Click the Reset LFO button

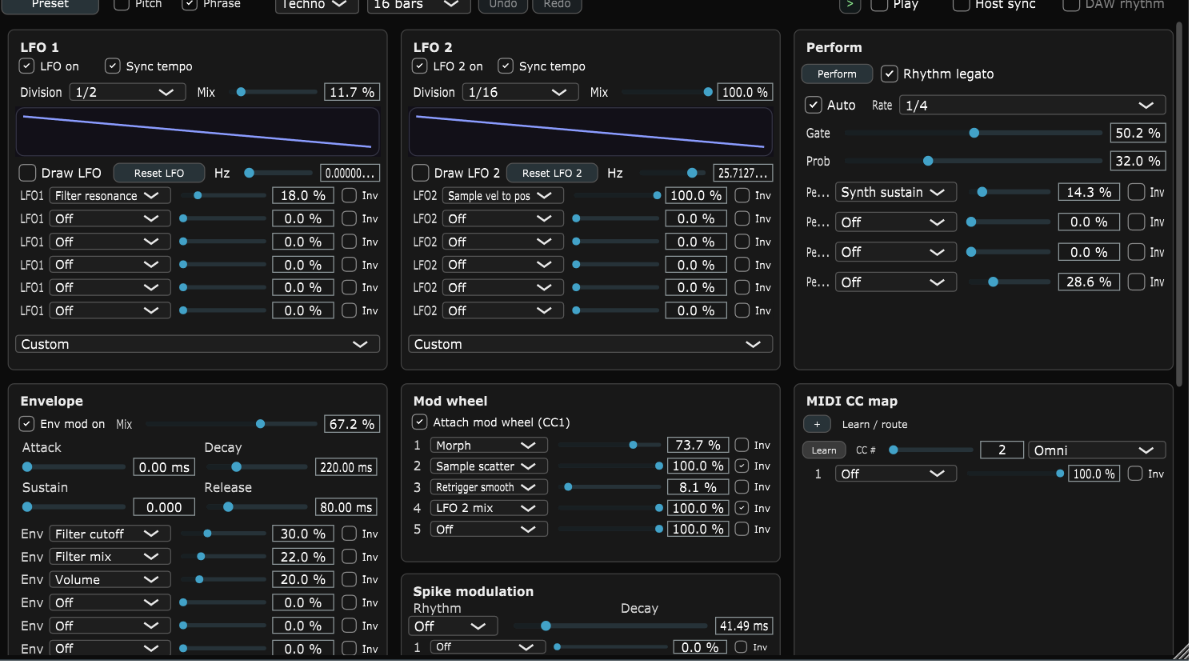click(159, 173)
